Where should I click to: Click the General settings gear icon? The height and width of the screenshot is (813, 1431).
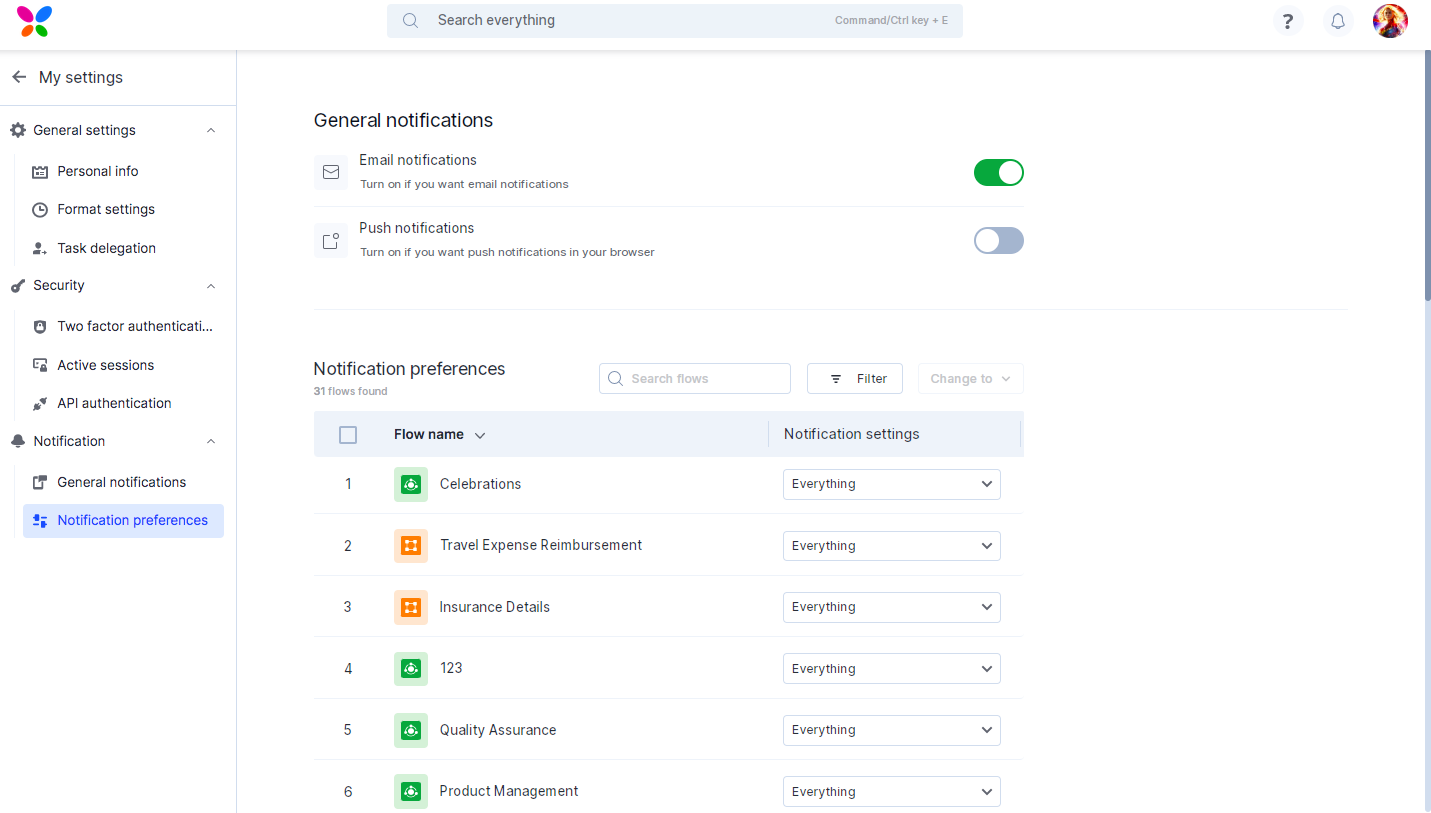coord(18,130)
